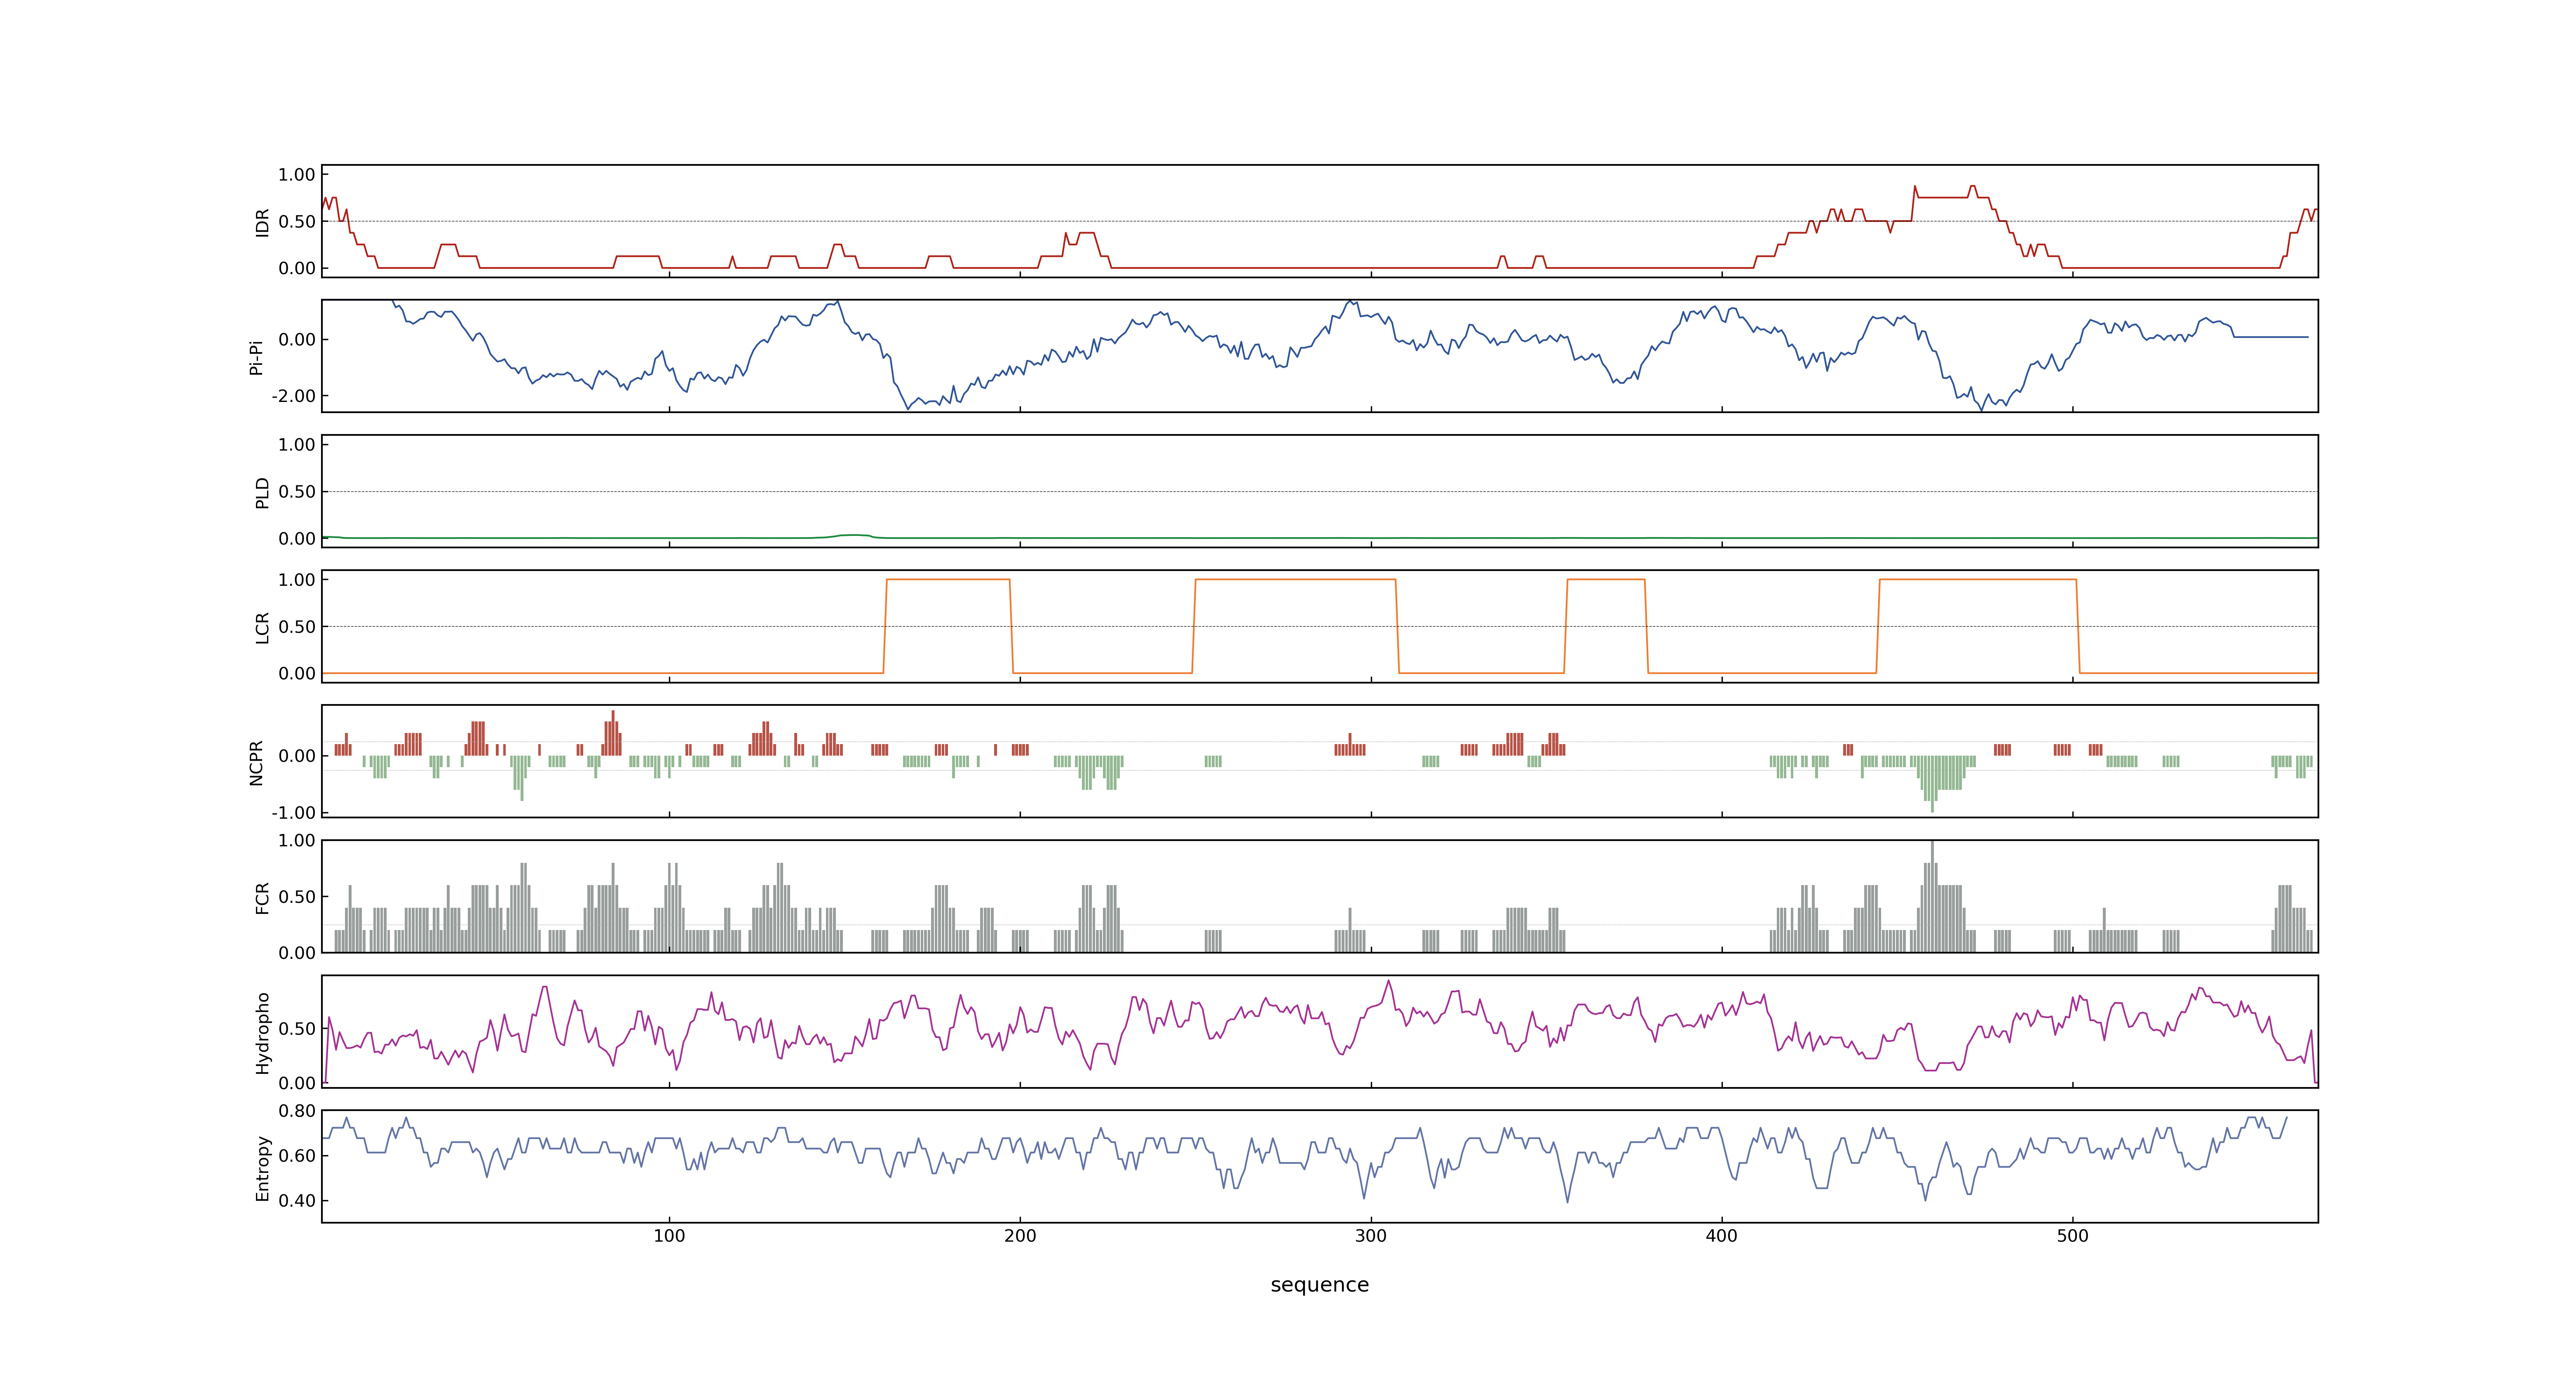Image resolution: width=2576 pixels, height=1374 pixels.
Task: Click the orange LCR step plot panel
Action: [x=1320, y=626]
